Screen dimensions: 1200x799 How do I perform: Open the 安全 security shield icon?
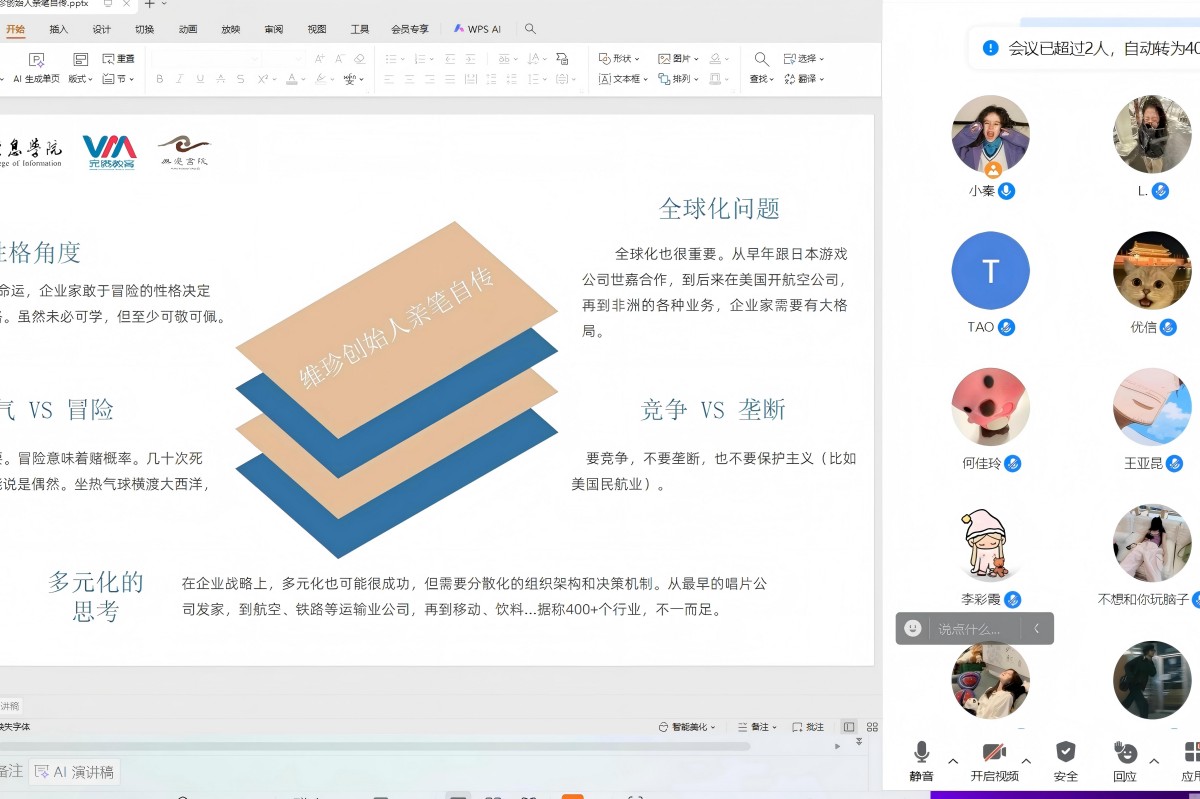point(1065,753)
